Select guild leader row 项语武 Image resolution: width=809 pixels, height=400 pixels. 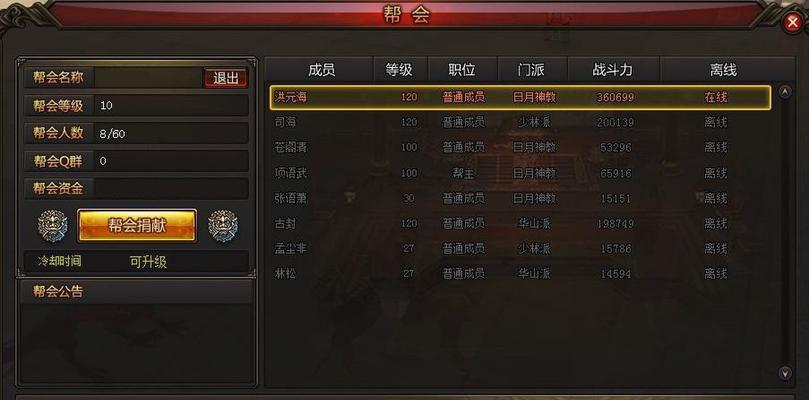520,173
